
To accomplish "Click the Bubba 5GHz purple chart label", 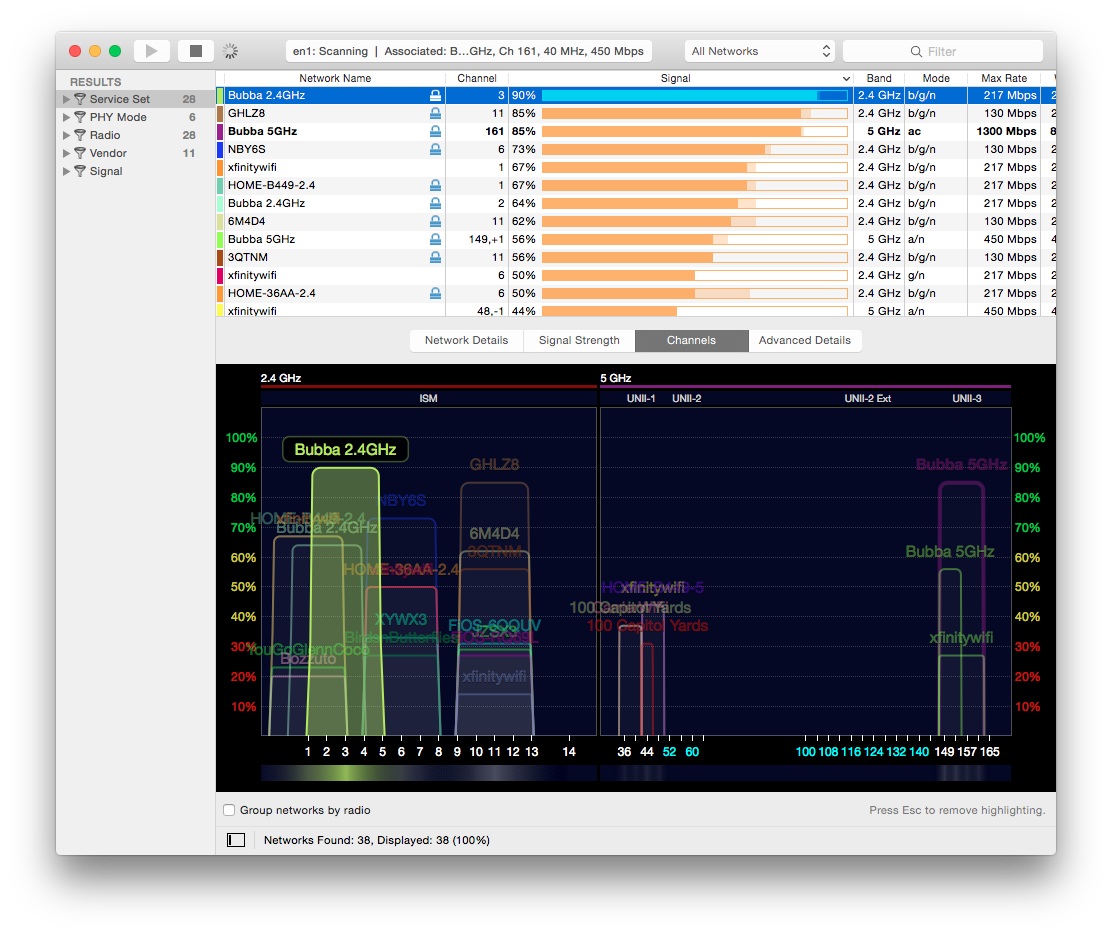I will [x=961, y=465].
